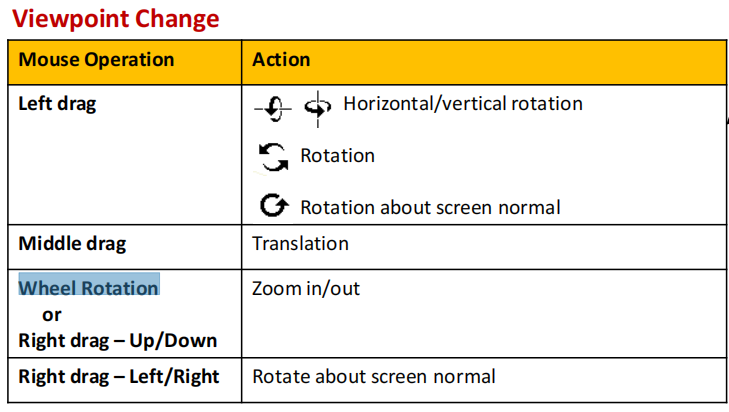Screen dimensions: 729x412
Task: Click the Middle drag row label
Action: [x=72, y=244]
